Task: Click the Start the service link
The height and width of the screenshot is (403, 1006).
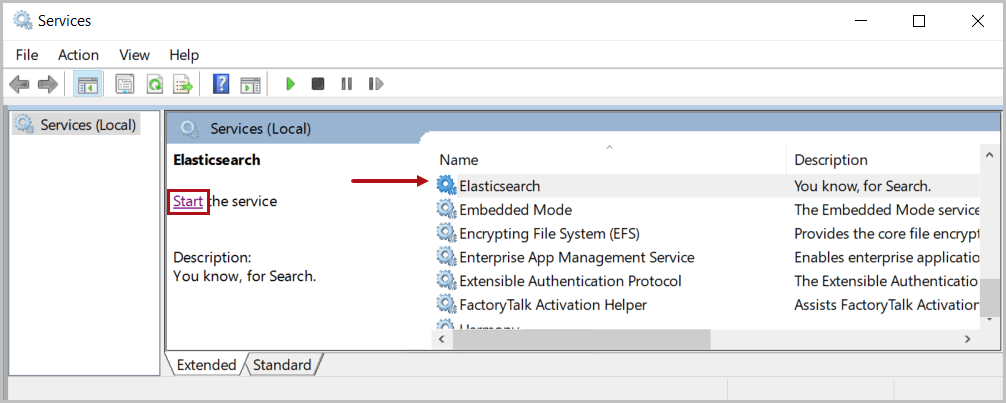Action: 188,202
